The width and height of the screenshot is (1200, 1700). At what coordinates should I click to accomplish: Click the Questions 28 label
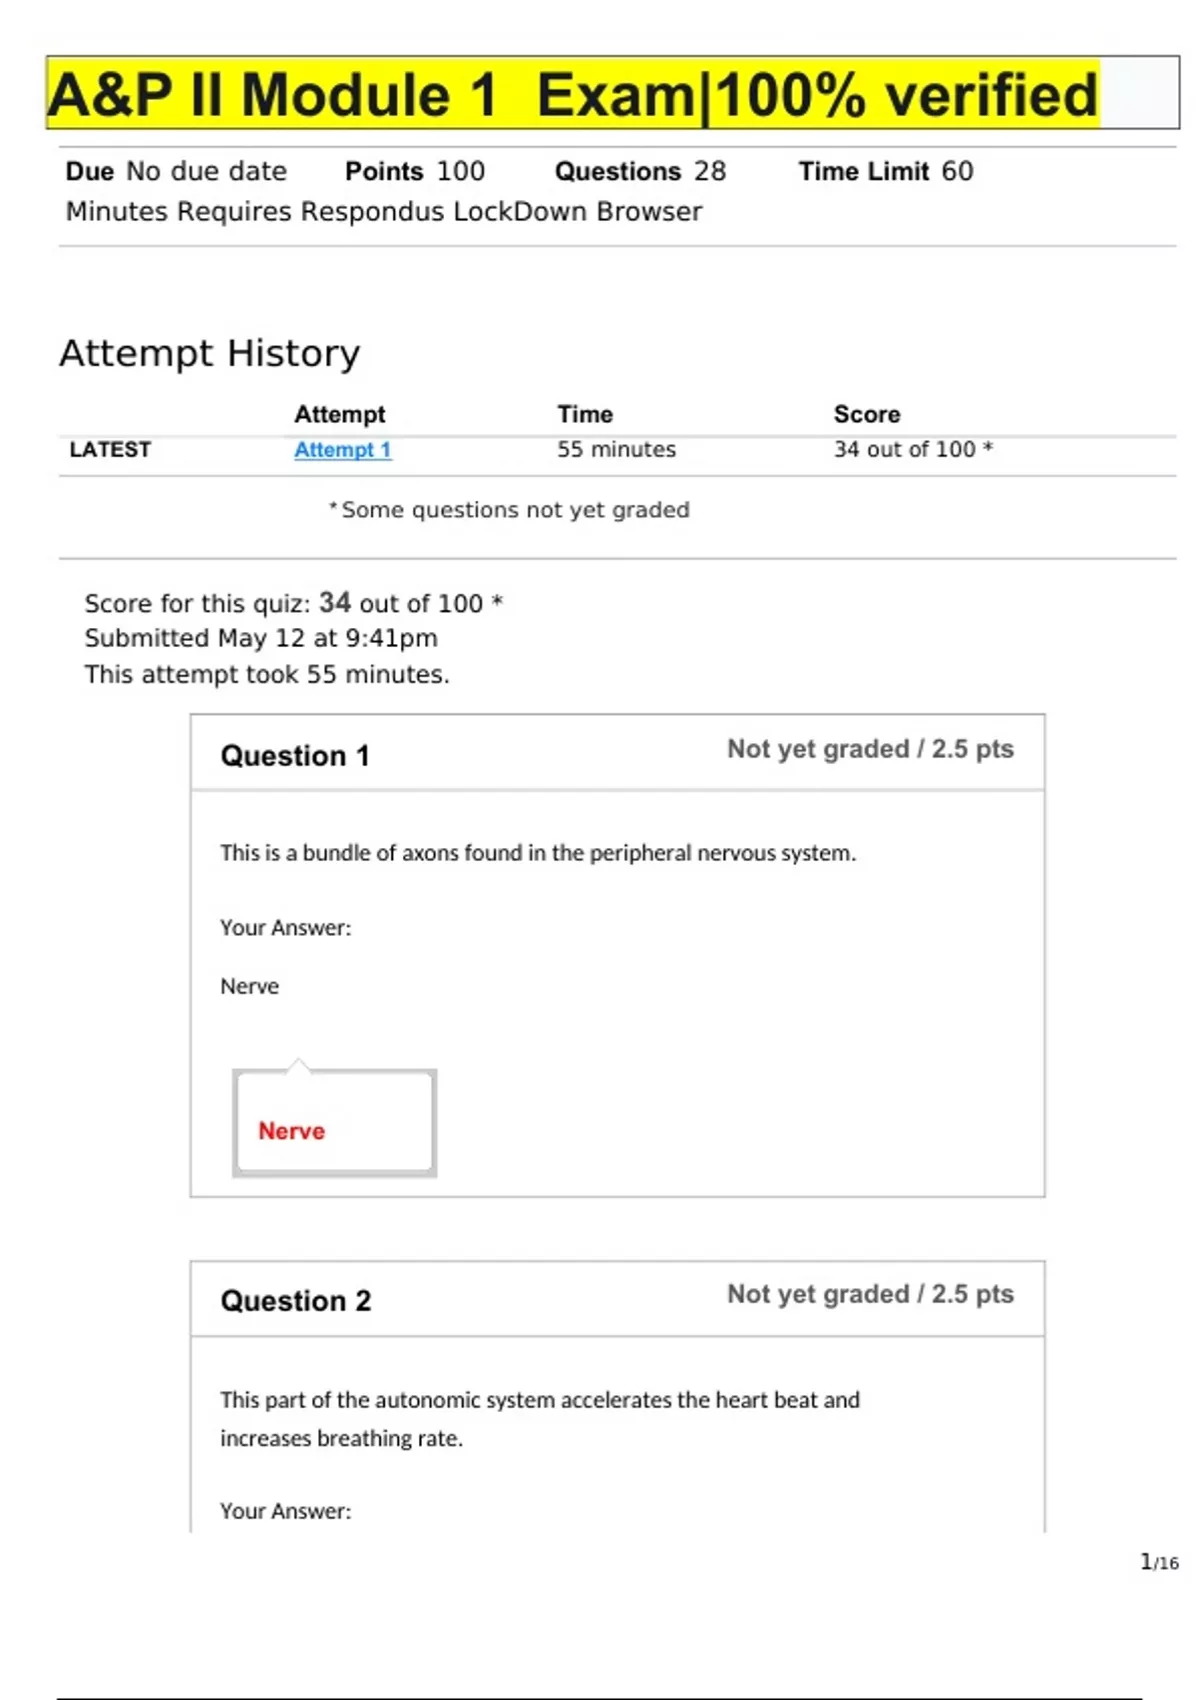point(640,172)
